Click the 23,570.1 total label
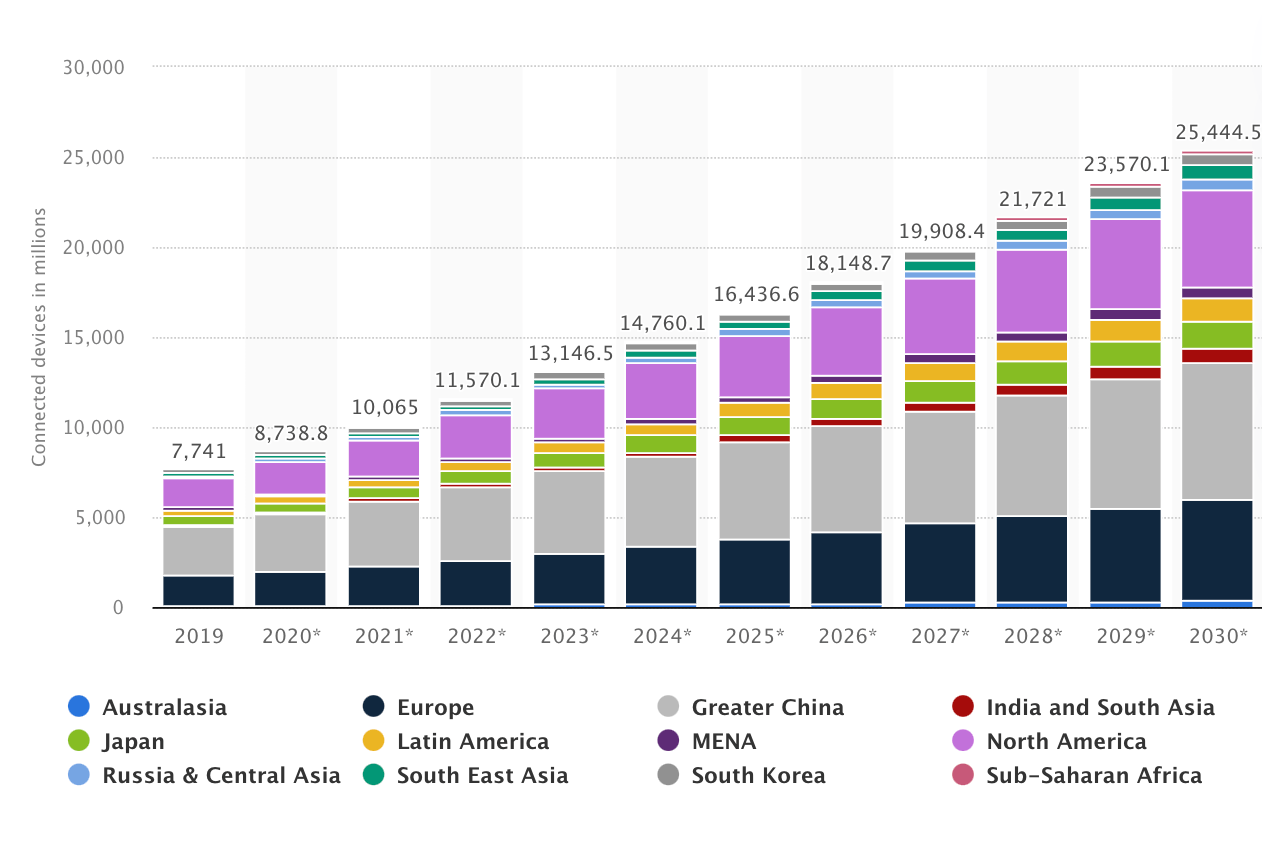 click(x=1128, y=165)
